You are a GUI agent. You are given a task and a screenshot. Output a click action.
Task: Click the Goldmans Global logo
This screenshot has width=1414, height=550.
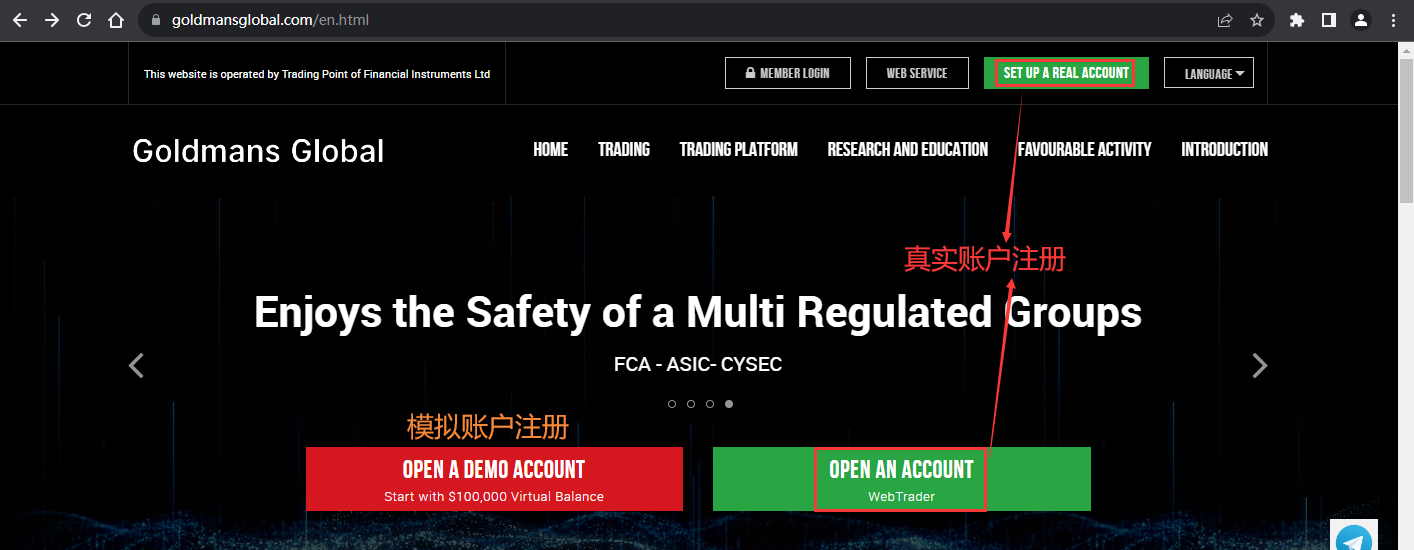258,151
